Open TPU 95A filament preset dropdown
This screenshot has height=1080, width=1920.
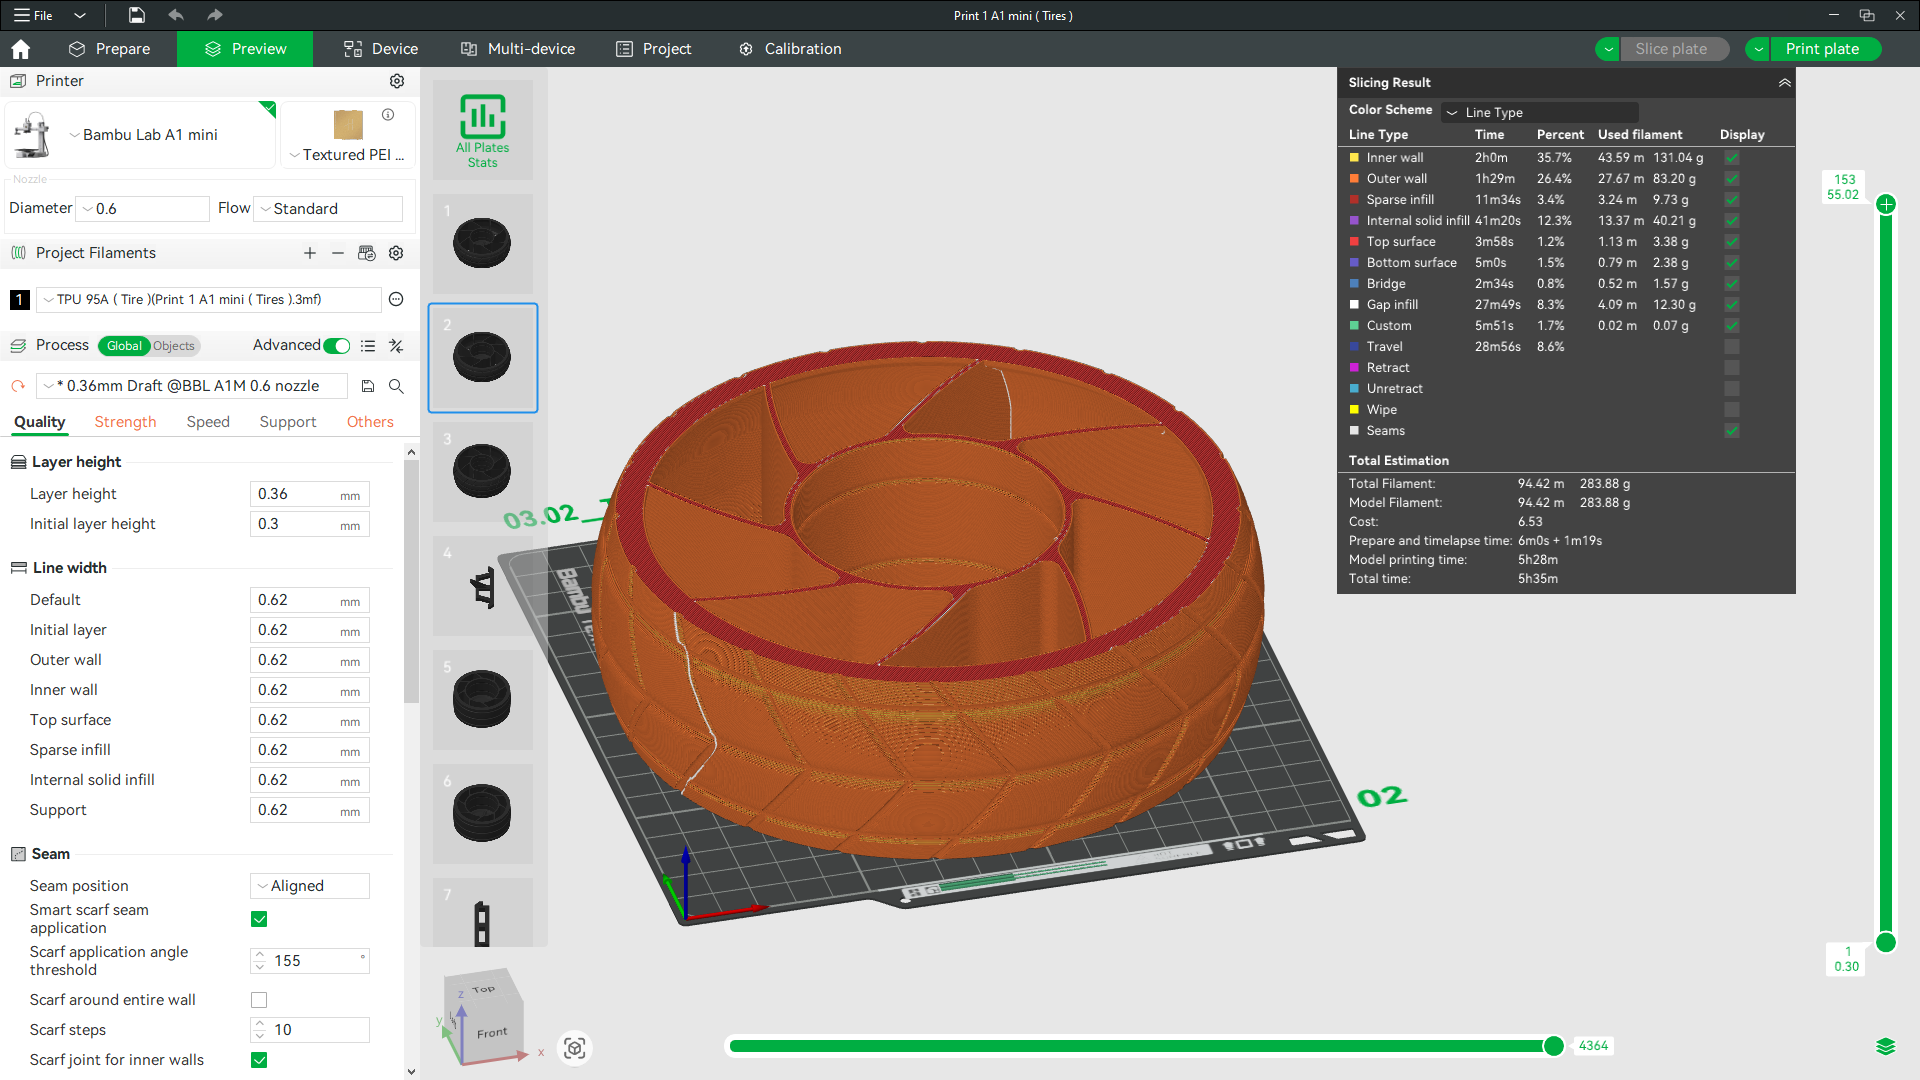[x=208, y=299]
